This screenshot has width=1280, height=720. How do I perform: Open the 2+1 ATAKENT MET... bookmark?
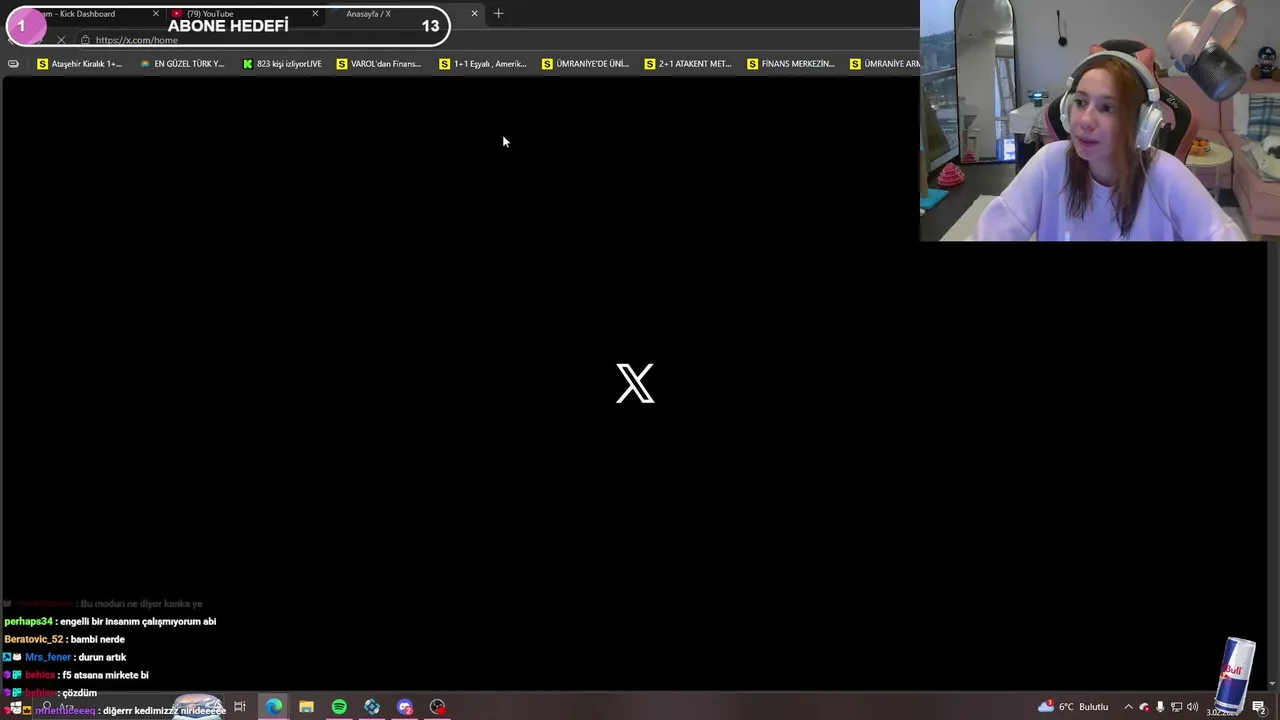(687, 64)
